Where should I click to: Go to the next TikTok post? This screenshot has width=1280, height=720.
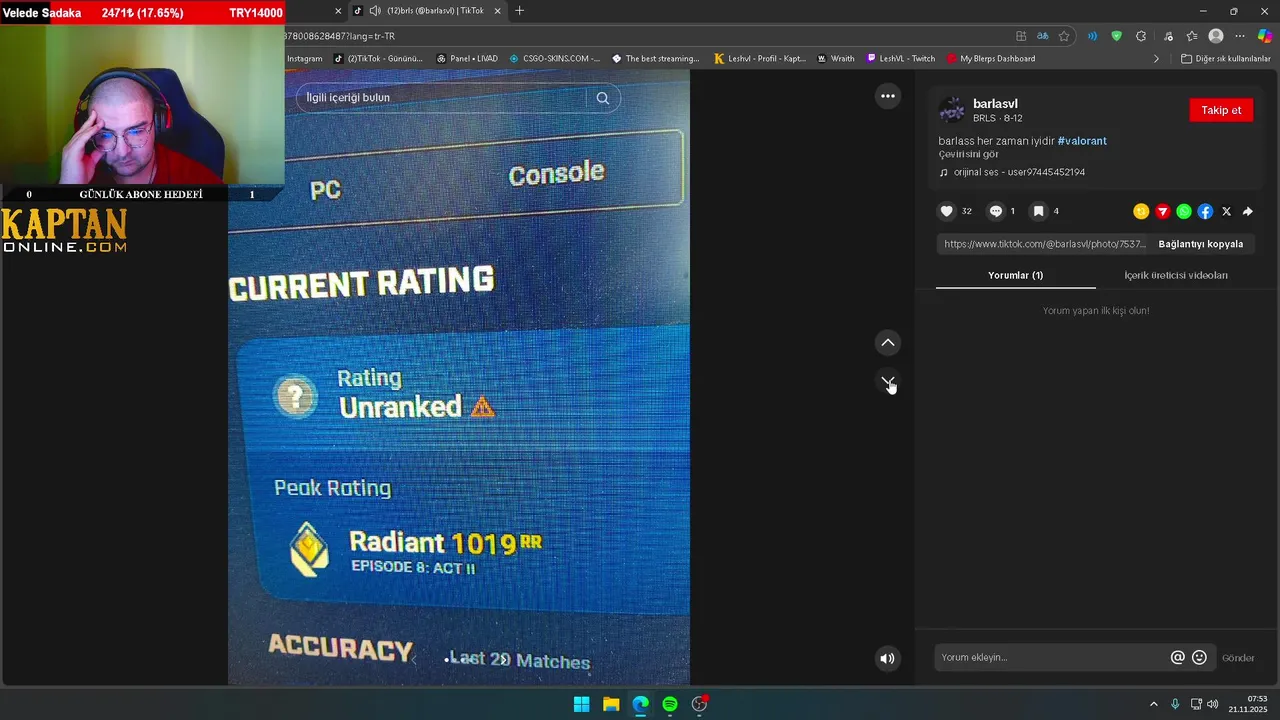point(887,382)
